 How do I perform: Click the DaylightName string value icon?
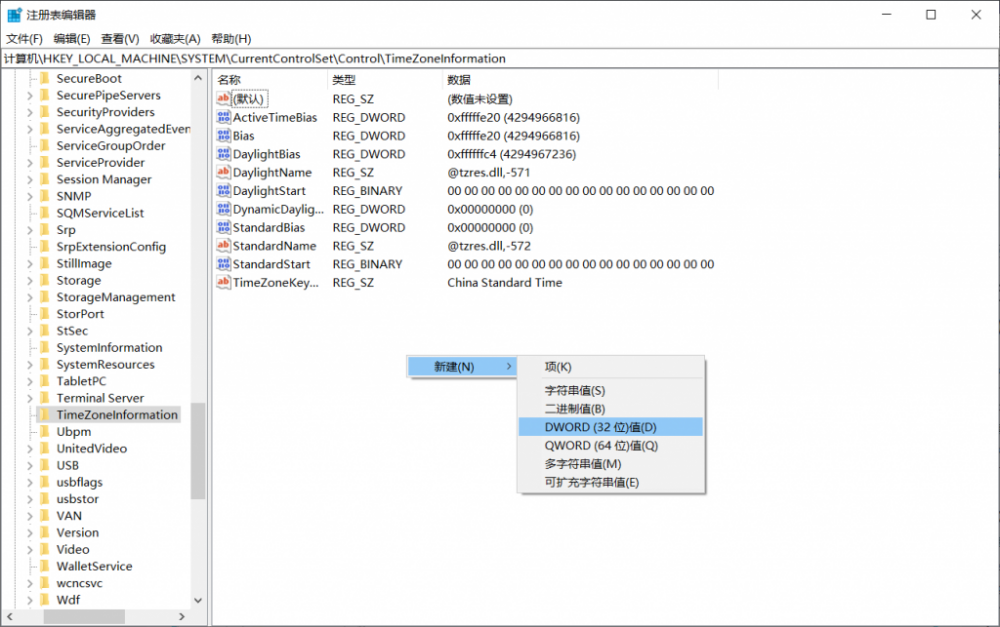pyautogui.click(x=224, y=173)
